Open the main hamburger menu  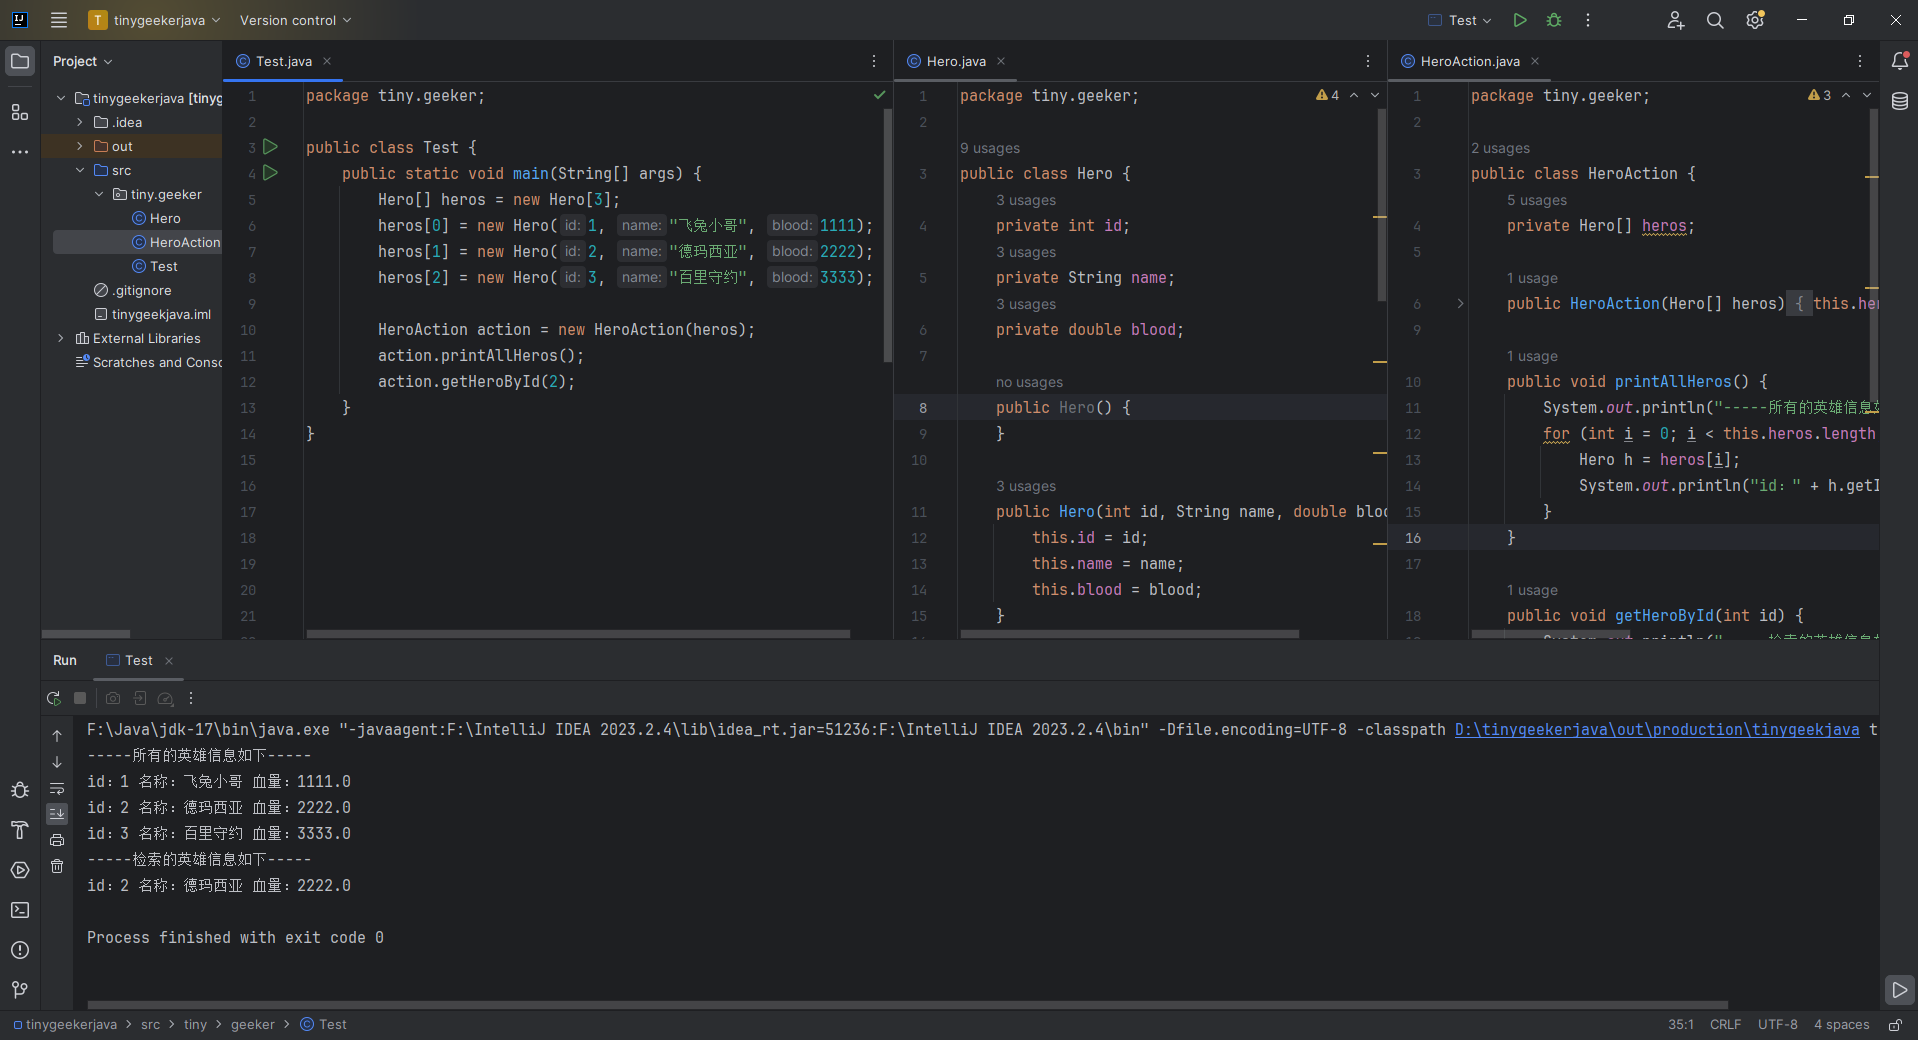click(59, 20)
